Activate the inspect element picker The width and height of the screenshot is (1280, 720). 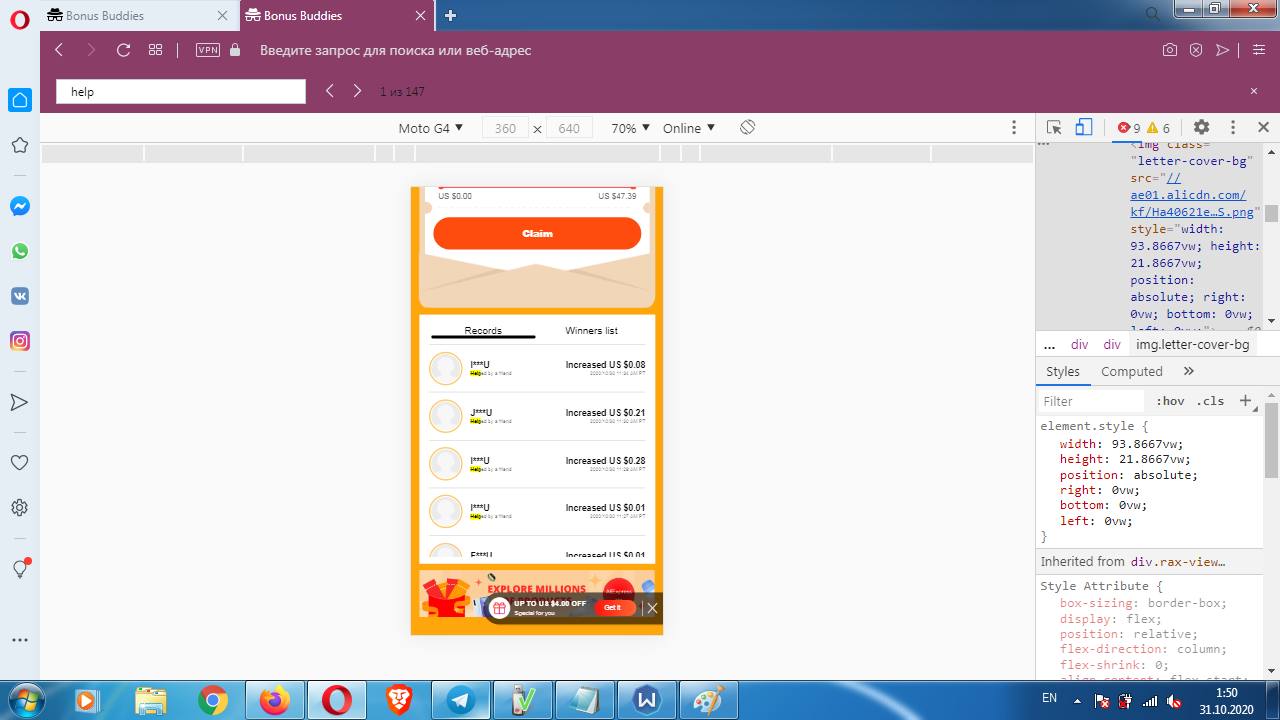pos(1054,128)
